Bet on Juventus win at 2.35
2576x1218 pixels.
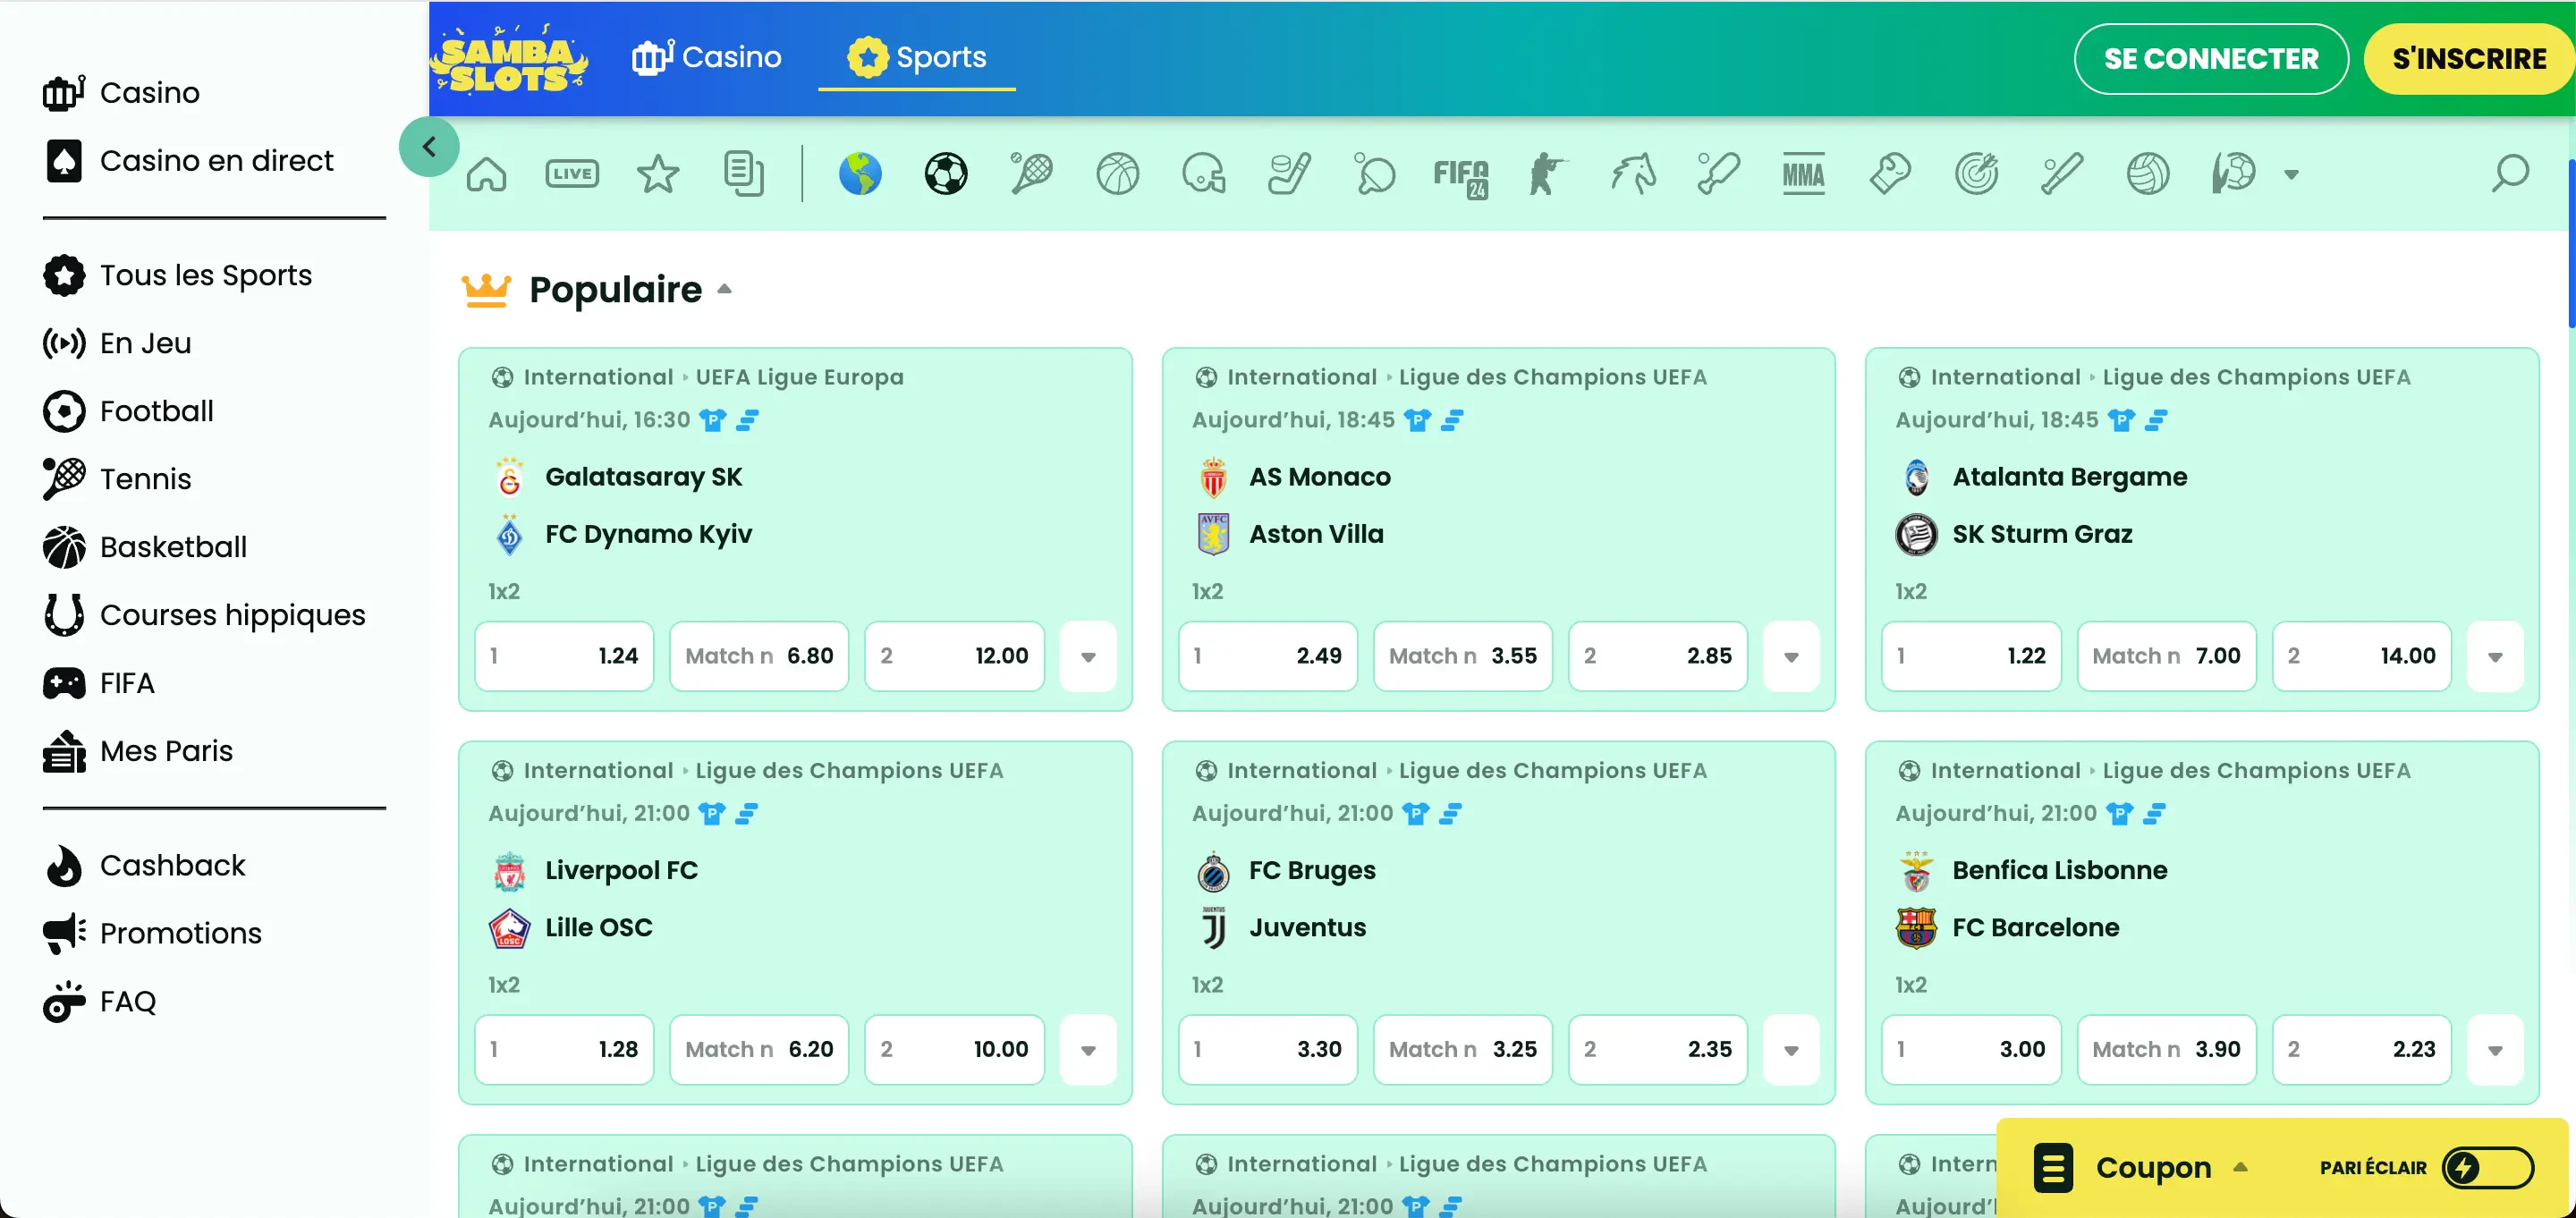pyautogui.click(x=1658, y=1049)
